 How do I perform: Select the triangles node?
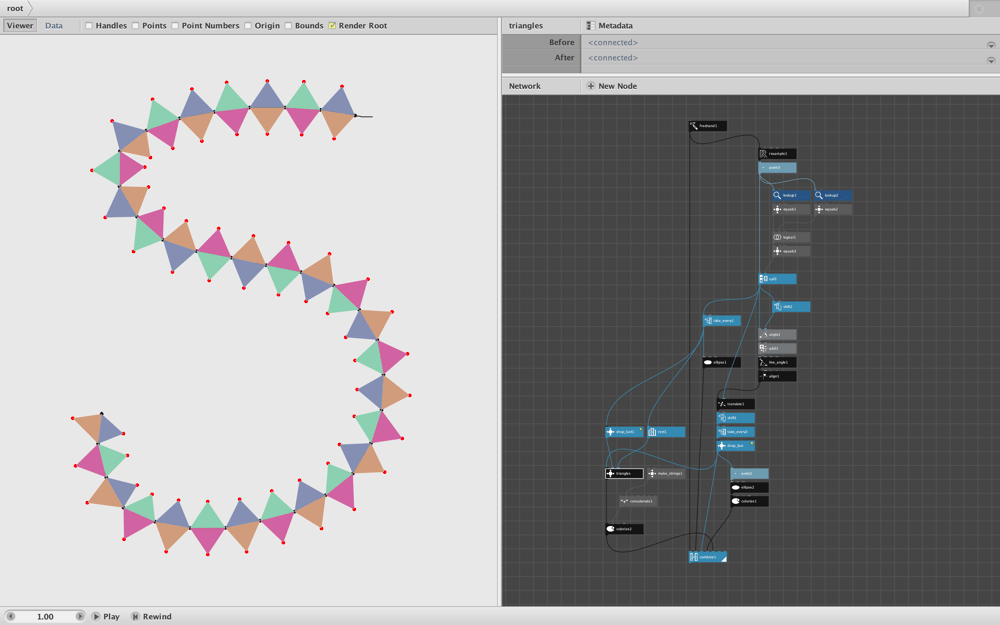[x=624, y=473]
